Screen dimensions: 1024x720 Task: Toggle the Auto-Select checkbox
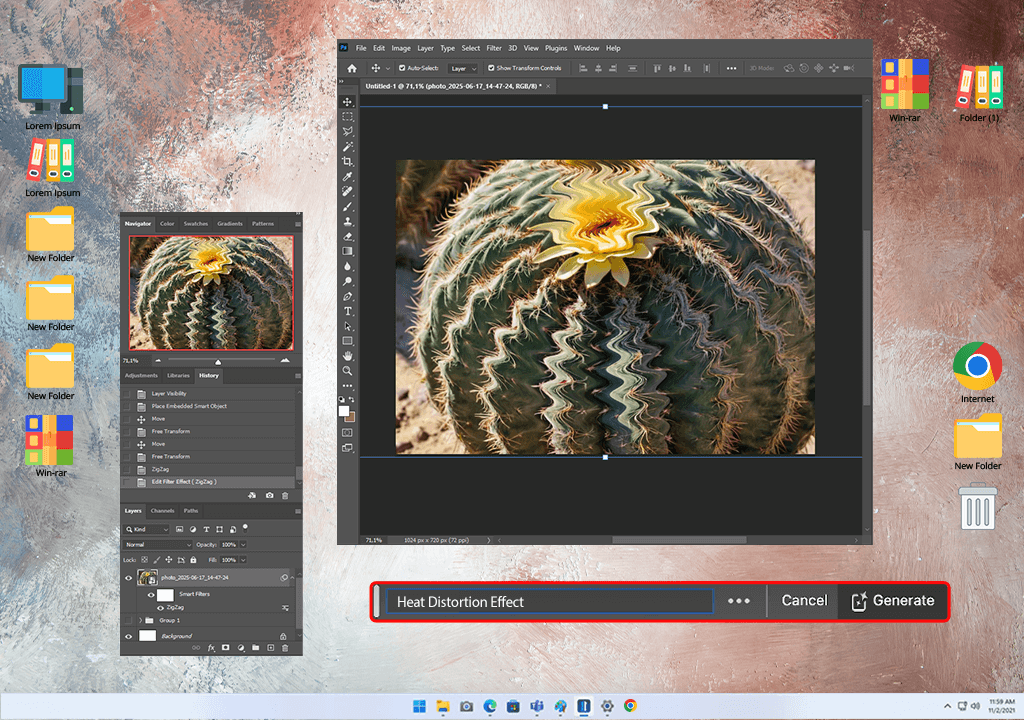click(x=402, y=68)
